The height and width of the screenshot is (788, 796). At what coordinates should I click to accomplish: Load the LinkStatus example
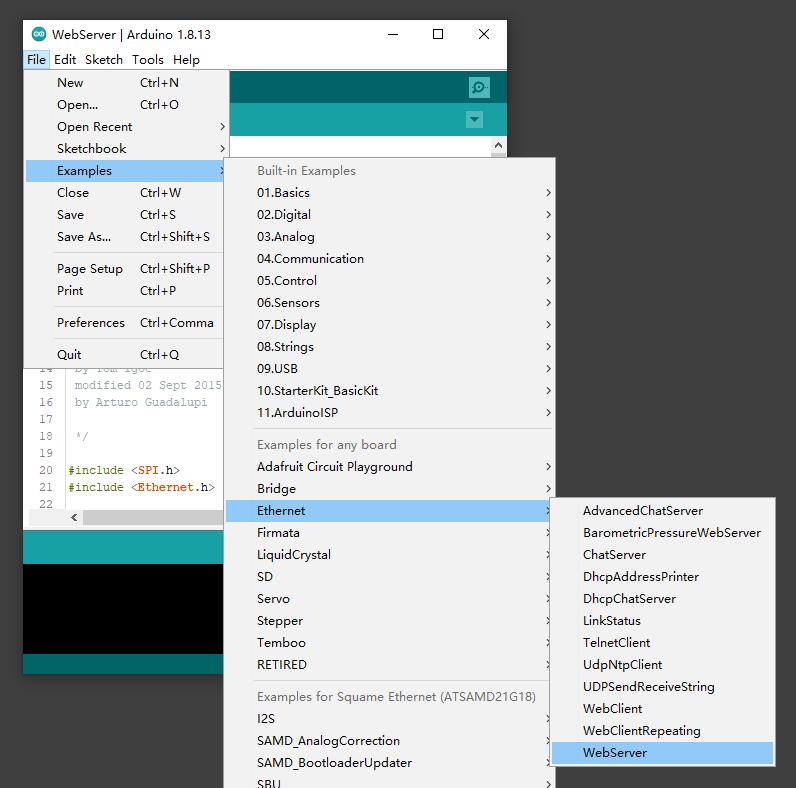click(662, 620)
